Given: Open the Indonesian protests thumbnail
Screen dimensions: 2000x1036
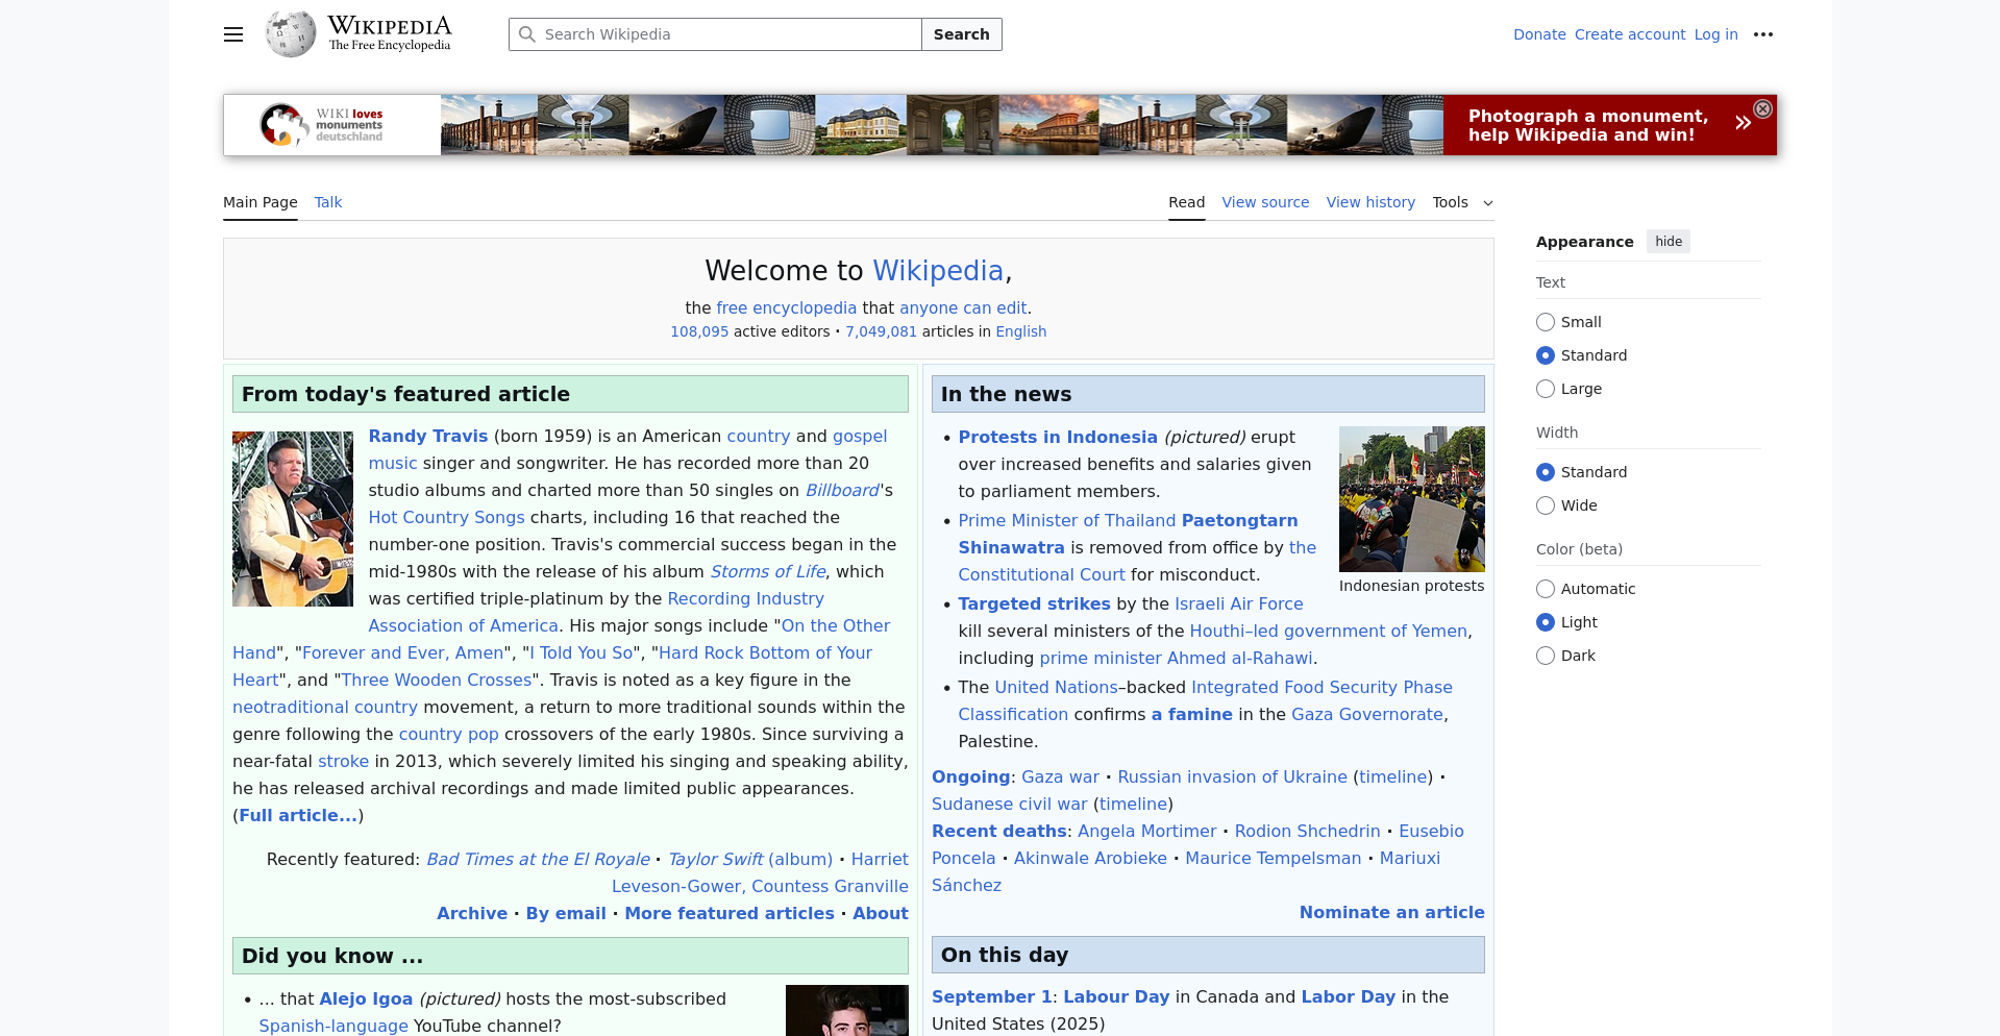Looking at the screenshot, I should click(x=1411, y=499).
